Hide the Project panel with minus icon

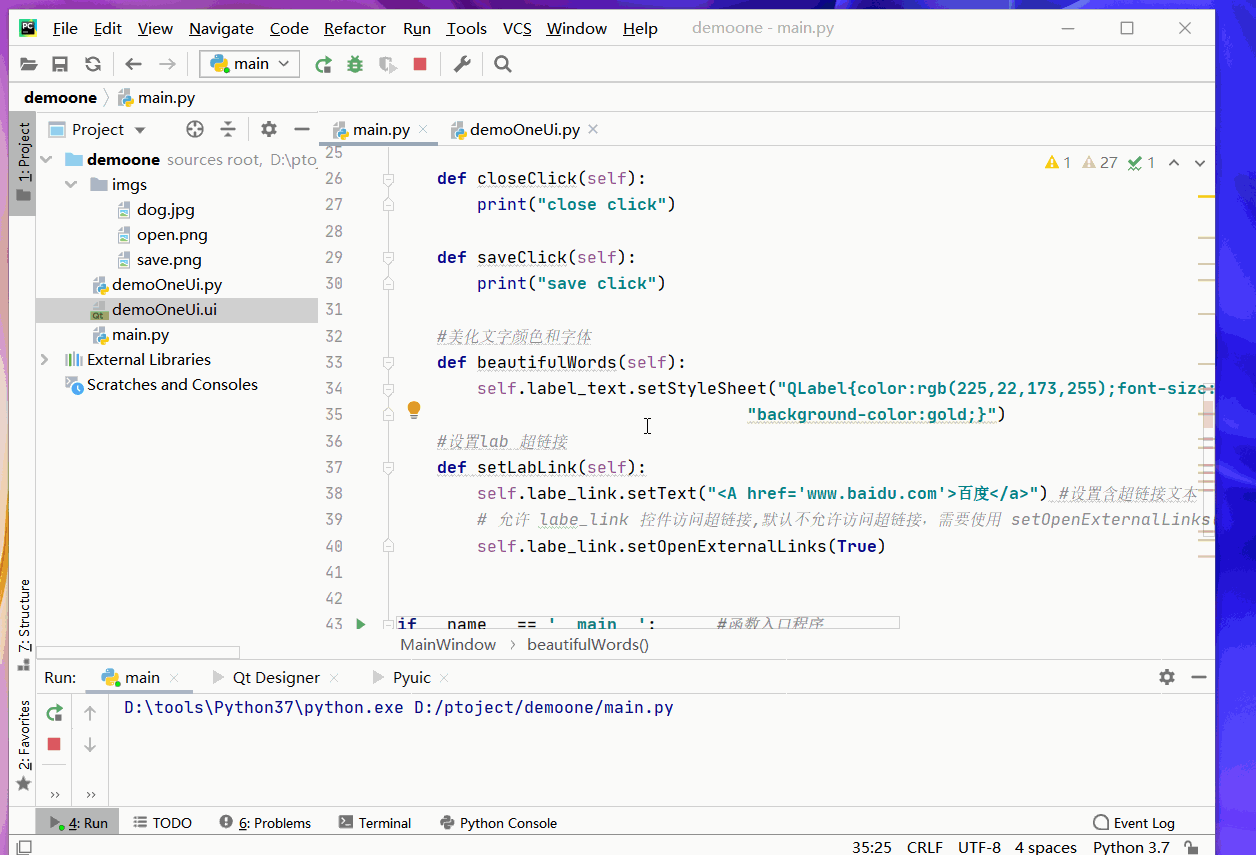pos(302,129)
